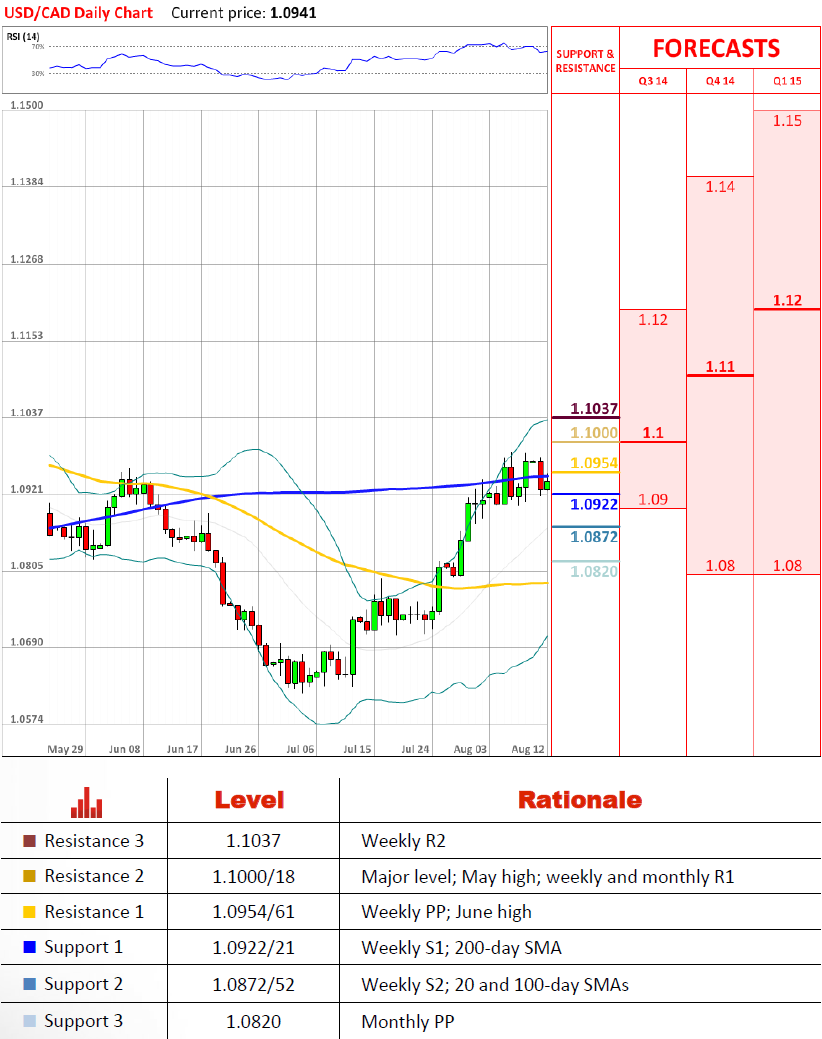The height and width of the screenshot is (1039, 822).
Task: Click the 1.1037 level table cell
Action: [253, 841]
